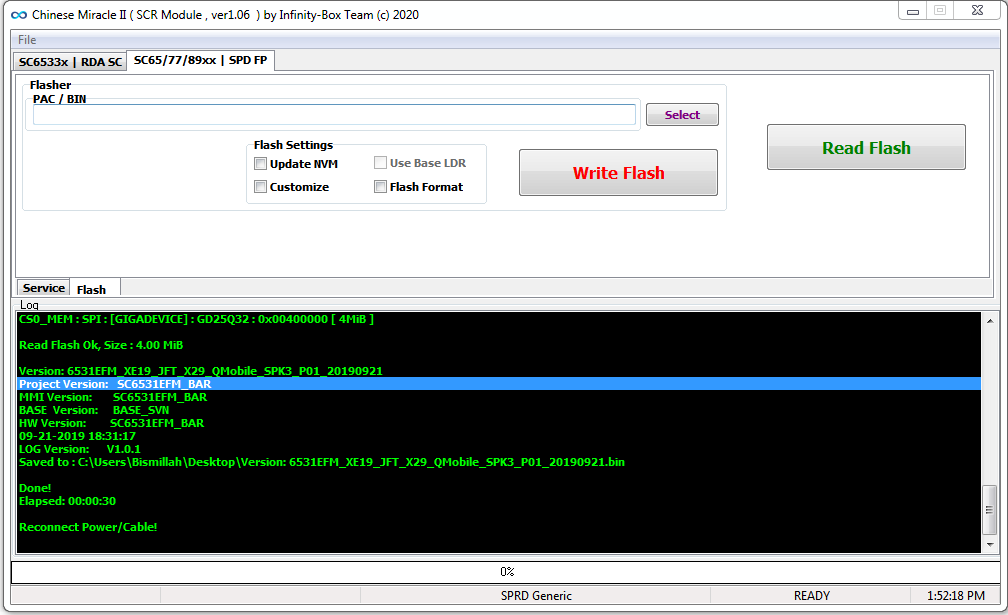Click the 'SPRD Generic' status bar entry
Screen dimensions: 1008x615
(536, 596)
